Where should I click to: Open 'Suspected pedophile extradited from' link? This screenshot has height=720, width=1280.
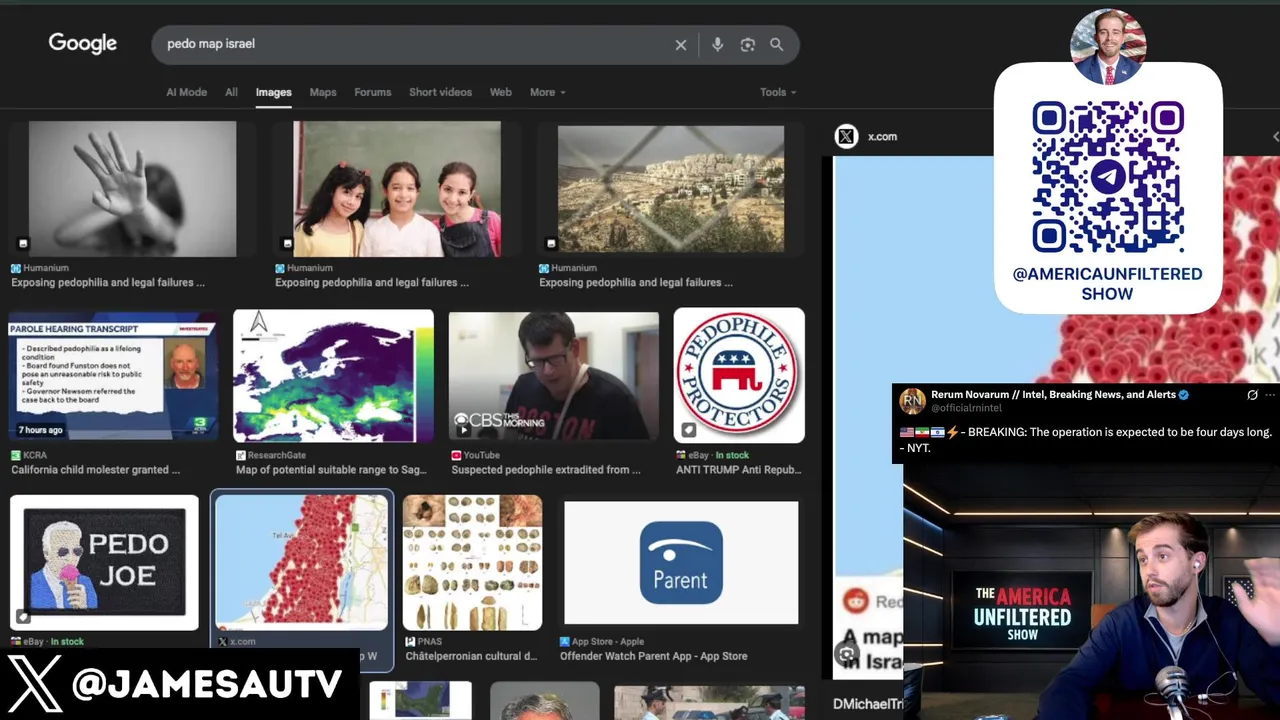tap(546, 470)
